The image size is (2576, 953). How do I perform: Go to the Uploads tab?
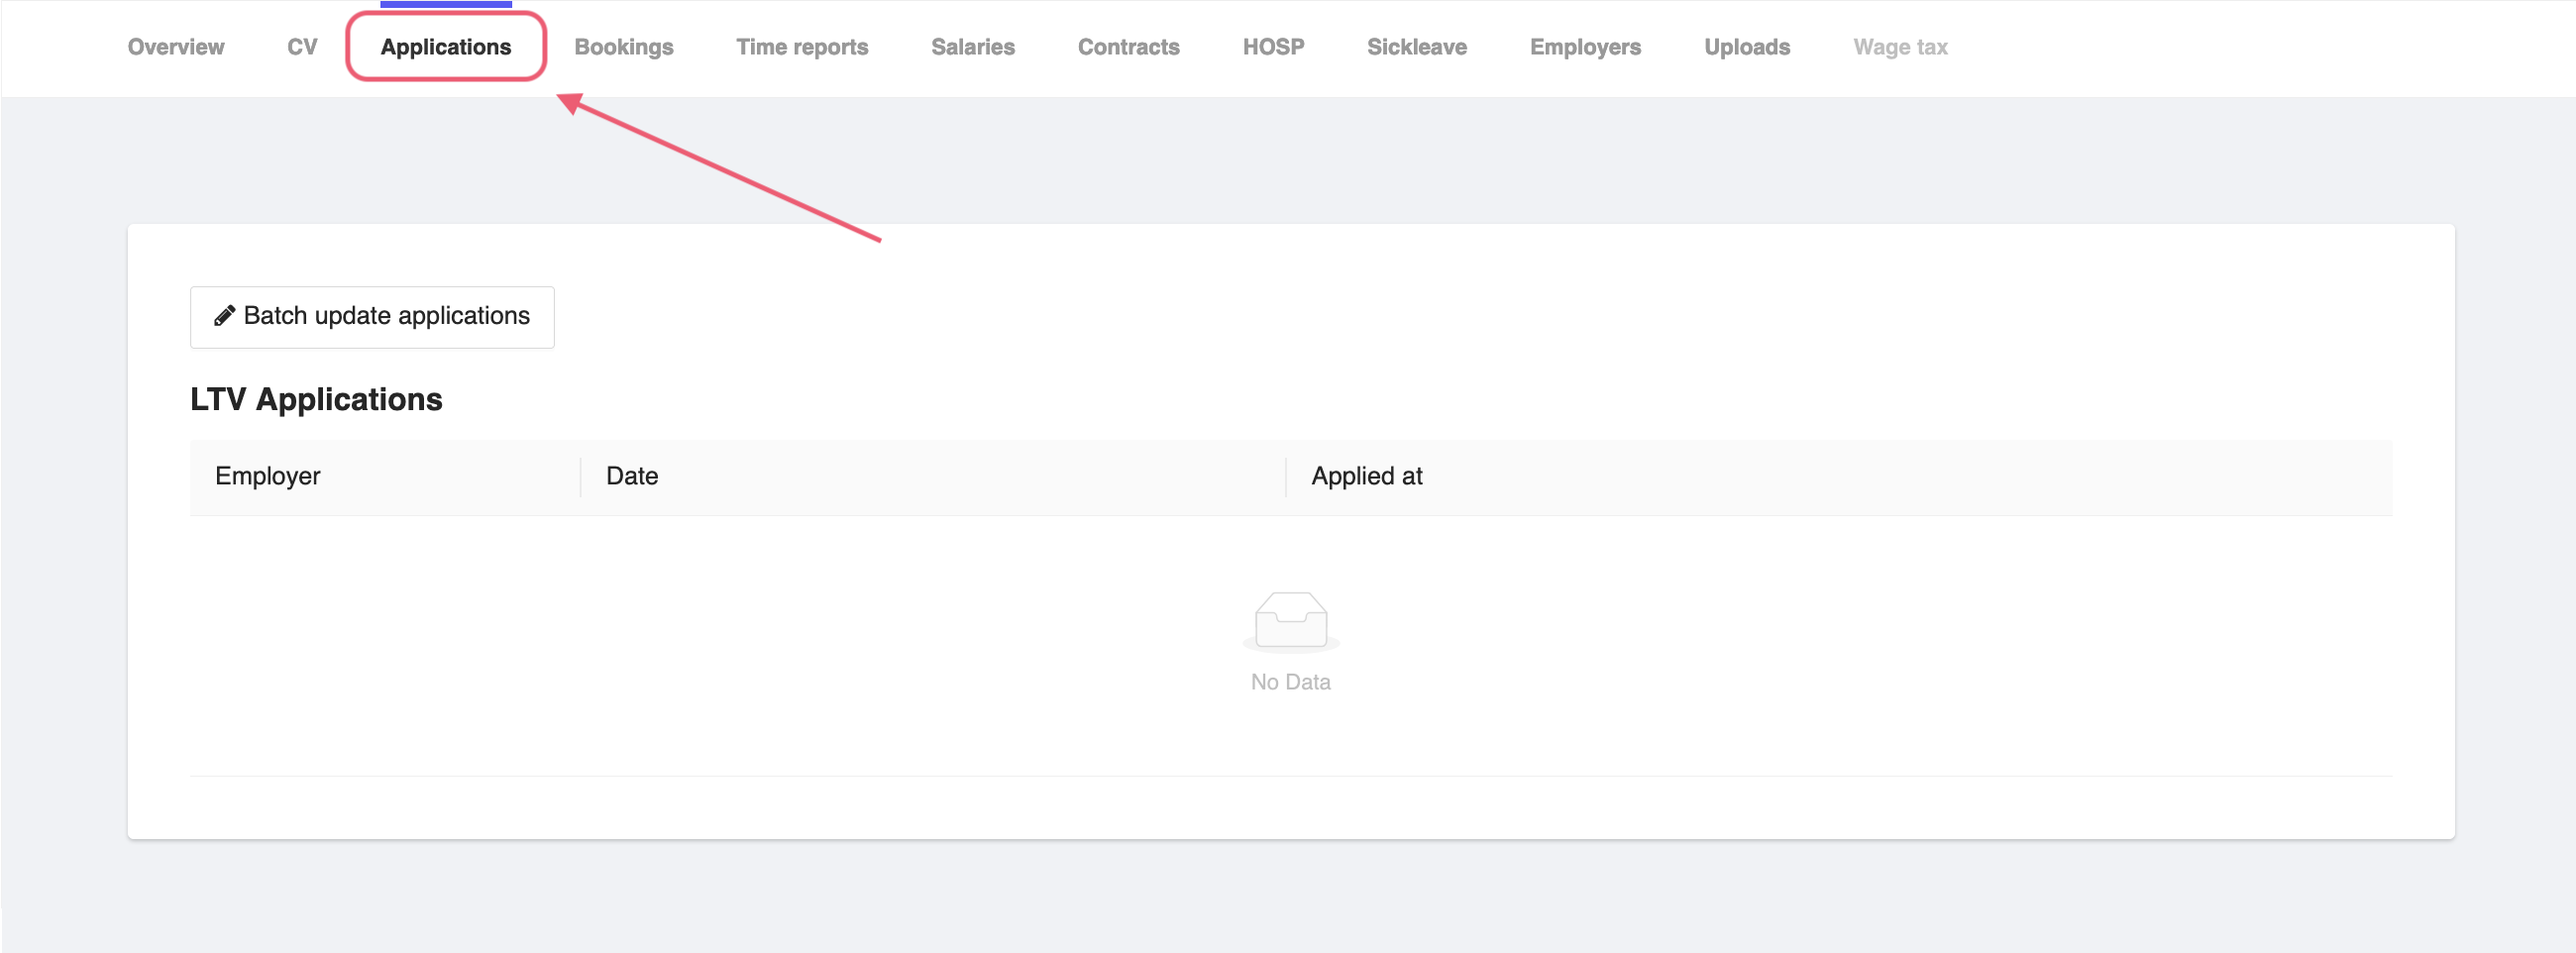point(1746,46)
